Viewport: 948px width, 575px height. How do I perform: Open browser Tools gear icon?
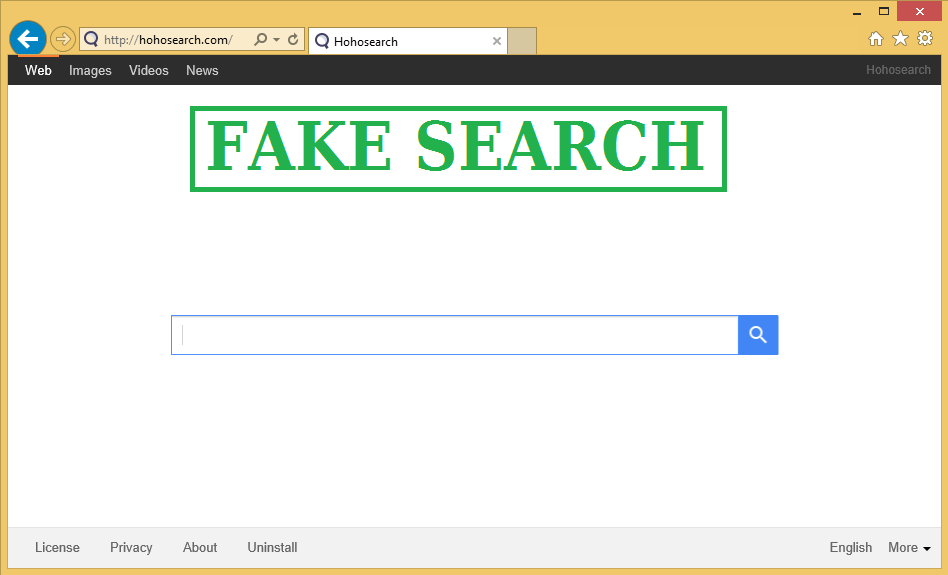point(925,39)
